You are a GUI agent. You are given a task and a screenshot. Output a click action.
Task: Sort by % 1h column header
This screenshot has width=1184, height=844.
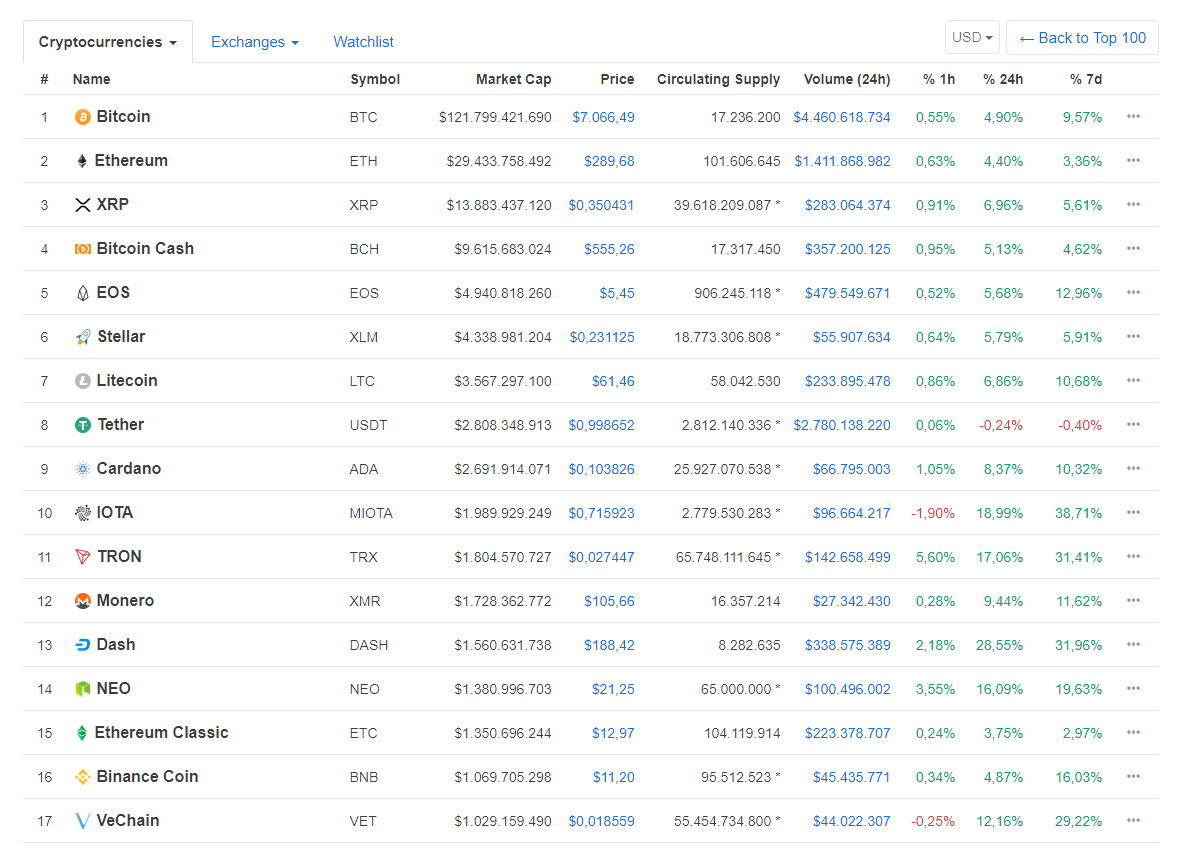click(939, 79)
